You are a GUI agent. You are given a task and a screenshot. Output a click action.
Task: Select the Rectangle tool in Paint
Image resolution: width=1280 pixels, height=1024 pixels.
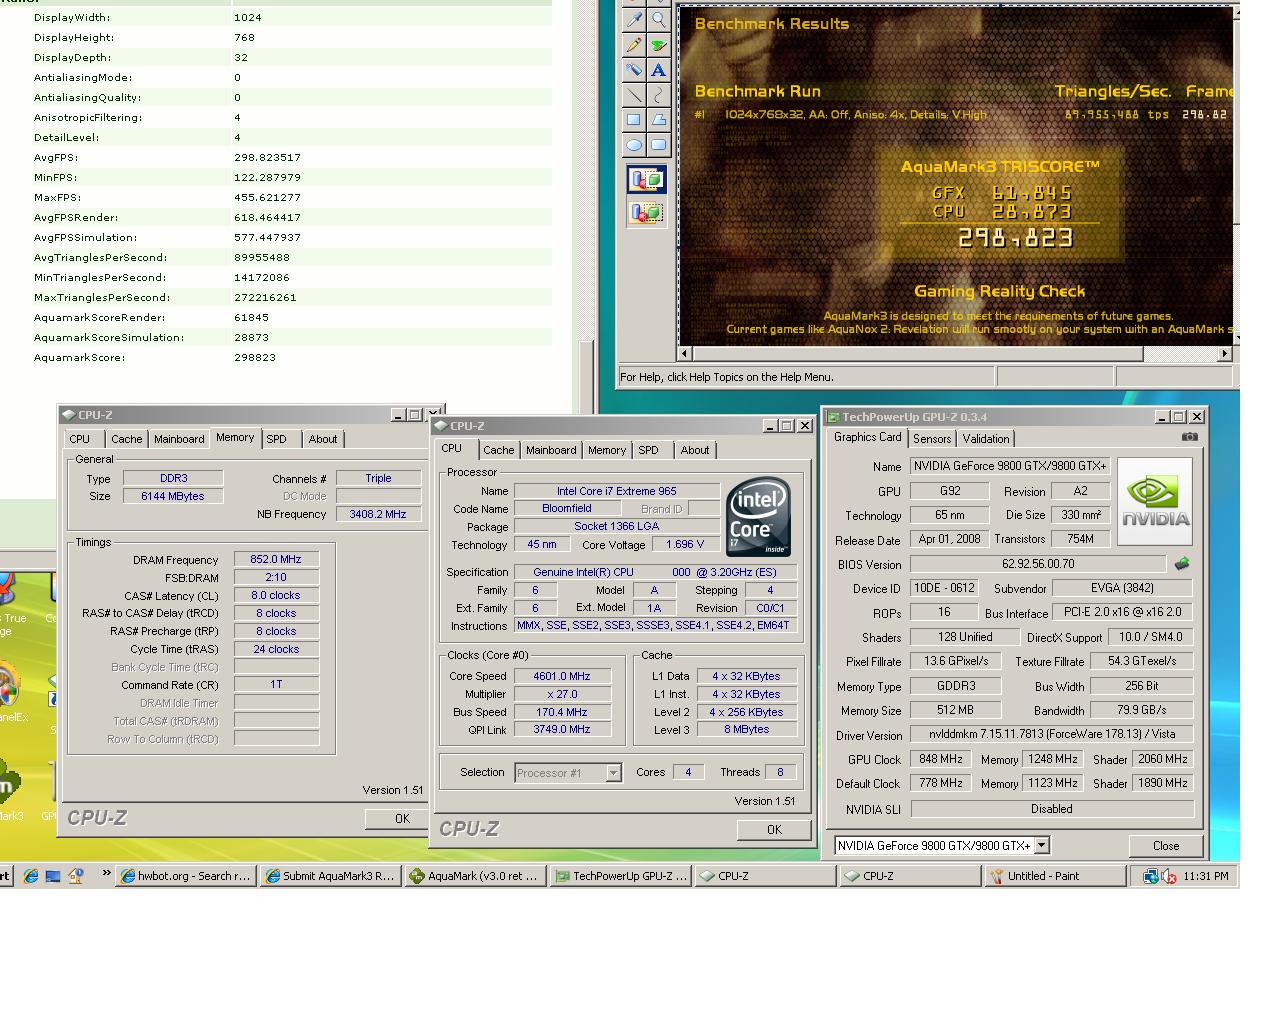(x=634, y=120)
